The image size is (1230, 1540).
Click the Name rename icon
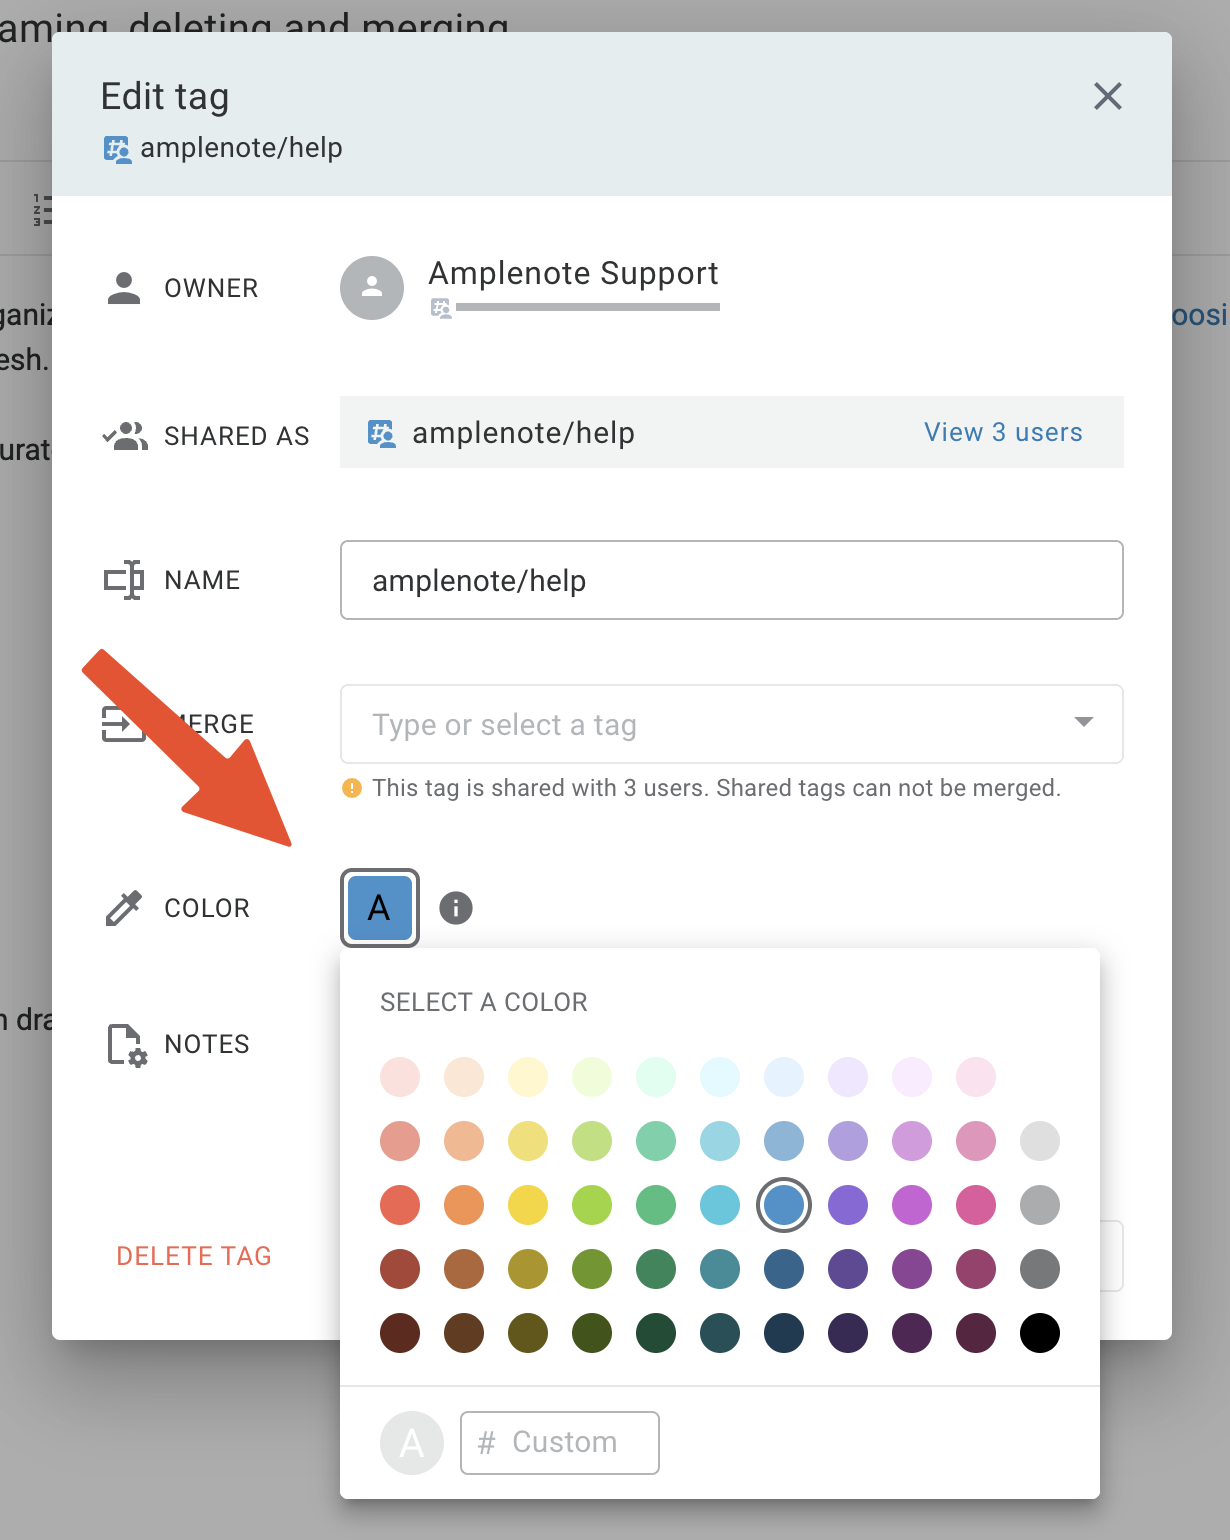pyautogui.click(x=124, y=580)
